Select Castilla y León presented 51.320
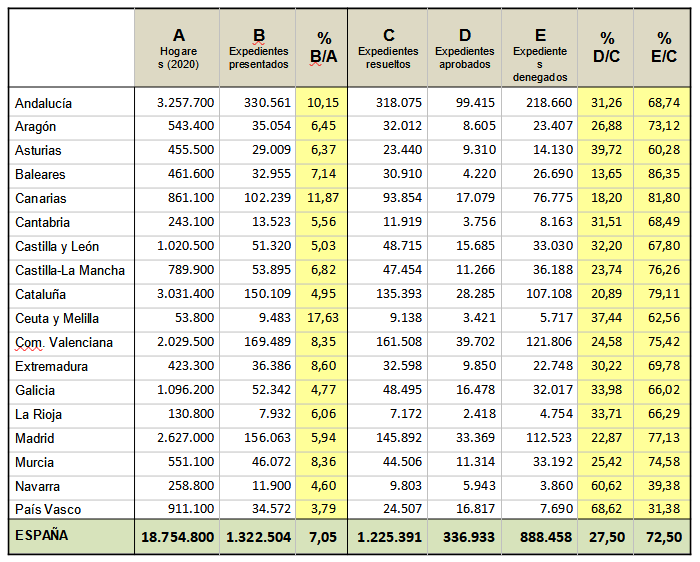 click(x=271, y=246)
